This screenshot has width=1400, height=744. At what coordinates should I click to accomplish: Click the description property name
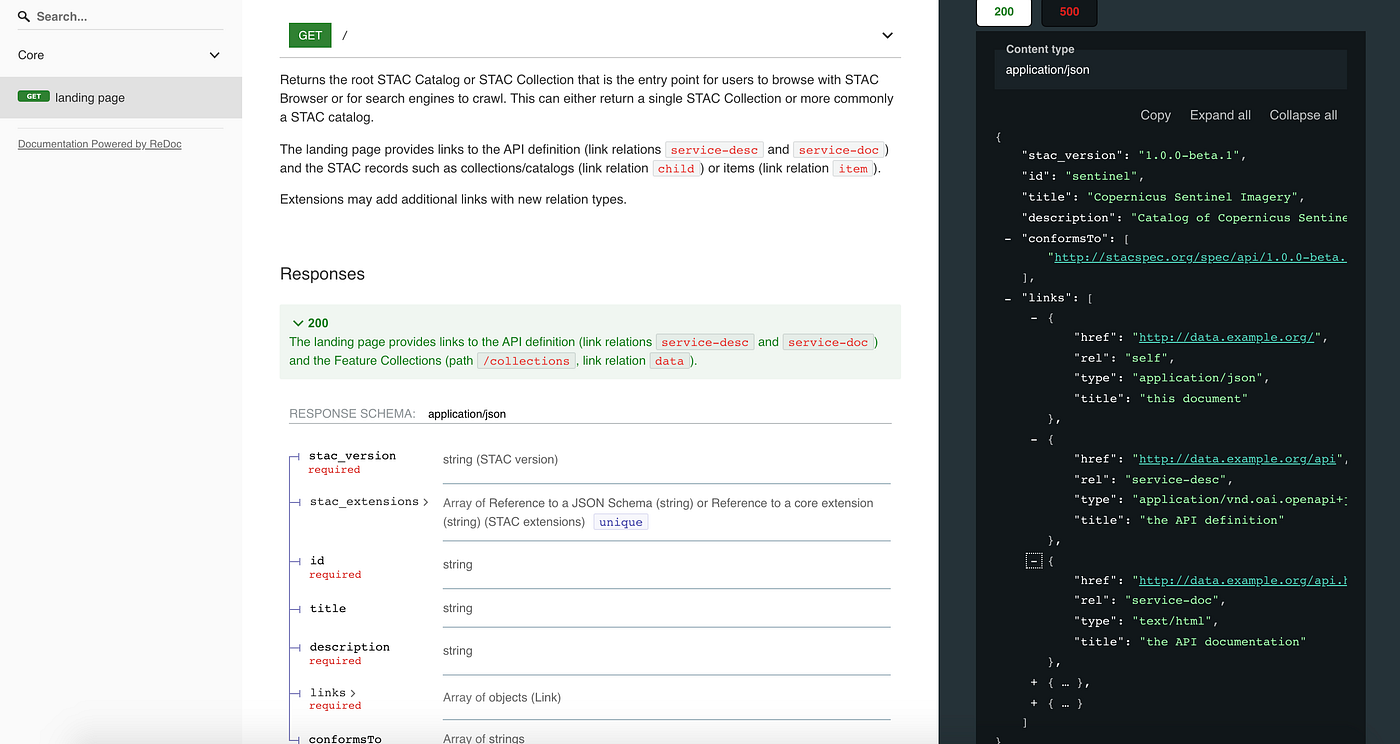[x=349, y=647]
